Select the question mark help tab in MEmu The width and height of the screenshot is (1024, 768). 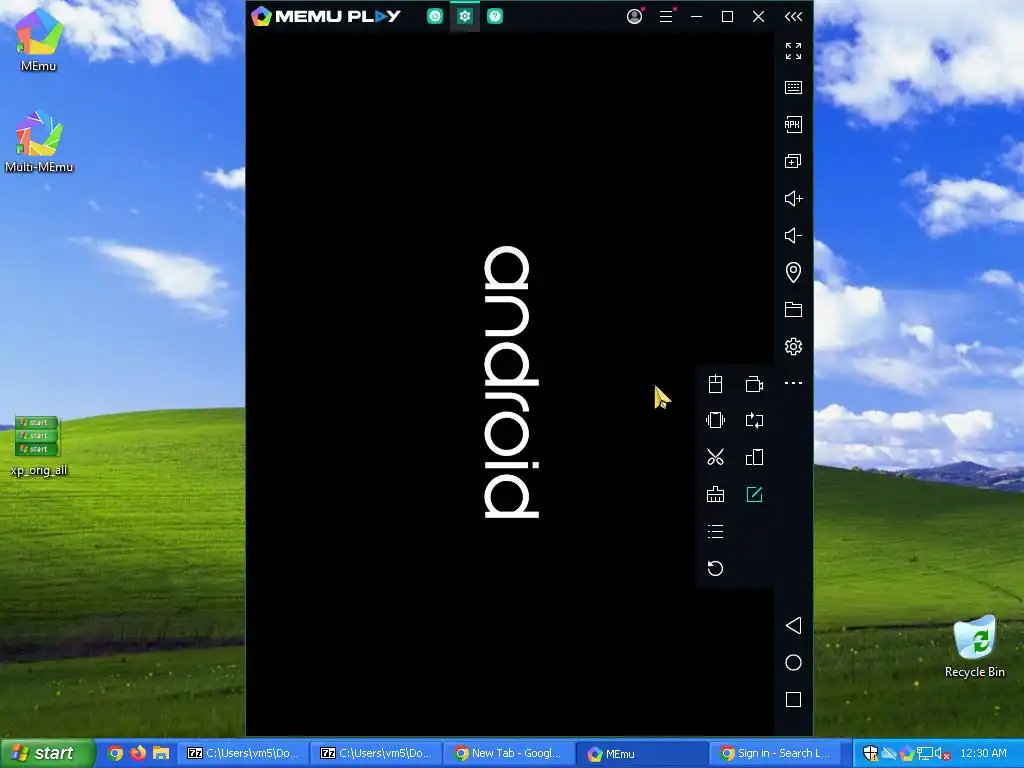[495, 16]
